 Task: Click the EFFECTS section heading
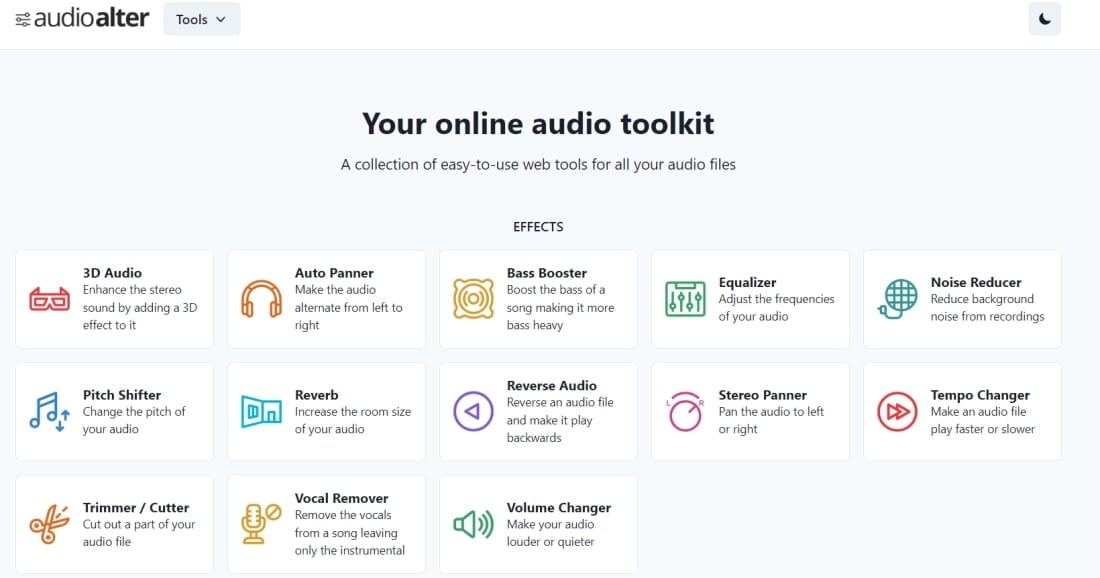(538, 227)
